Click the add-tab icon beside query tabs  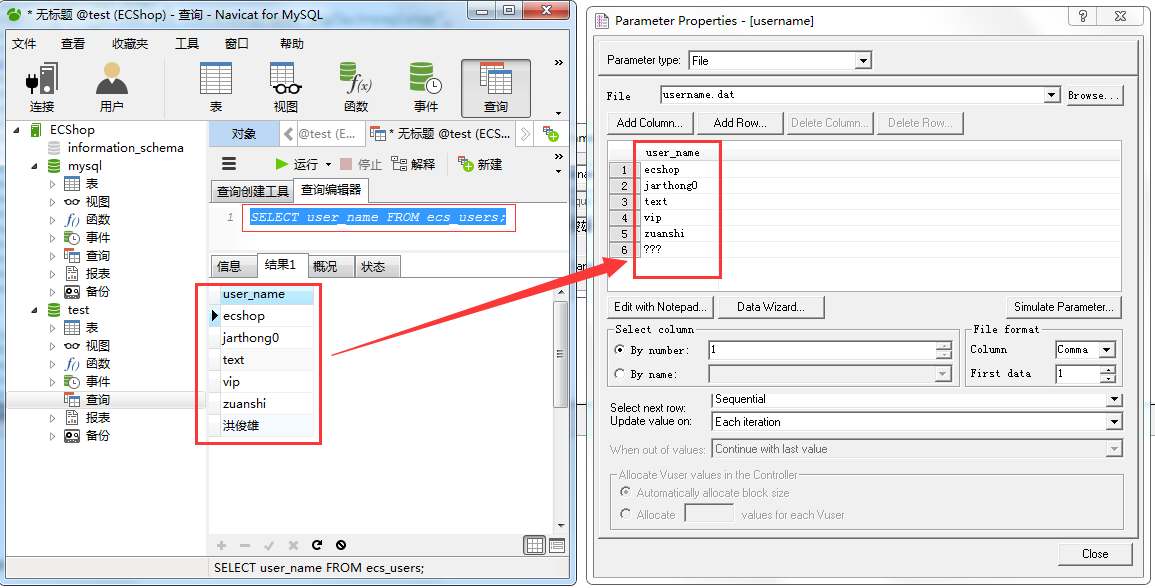550,134
